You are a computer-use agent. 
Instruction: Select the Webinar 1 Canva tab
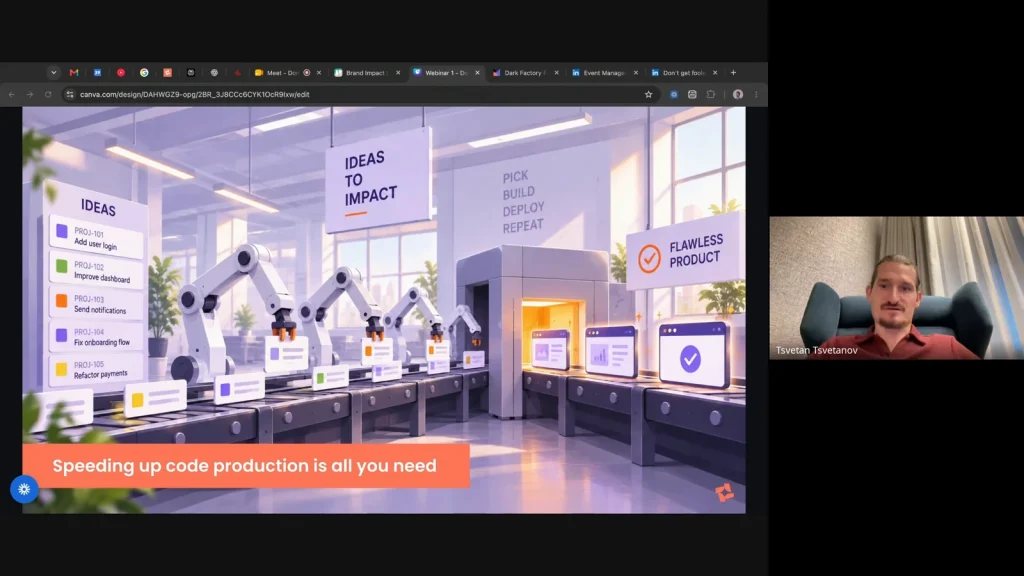(445, 72)
